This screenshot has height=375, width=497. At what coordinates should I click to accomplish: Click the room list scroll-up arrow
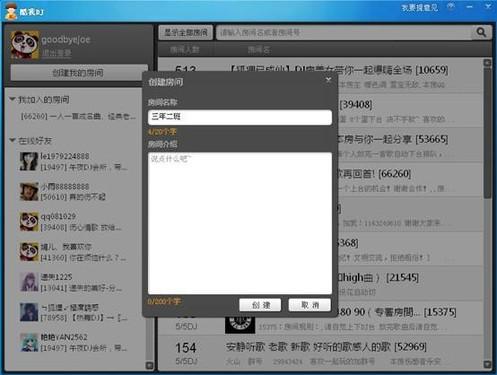487,63
